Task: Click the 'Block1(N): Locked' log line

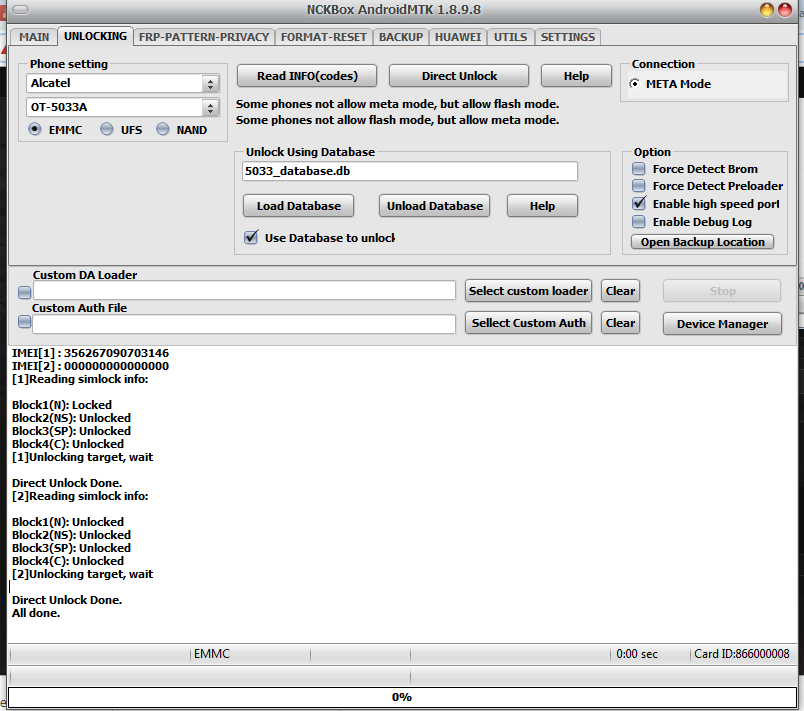Action: 62,405
